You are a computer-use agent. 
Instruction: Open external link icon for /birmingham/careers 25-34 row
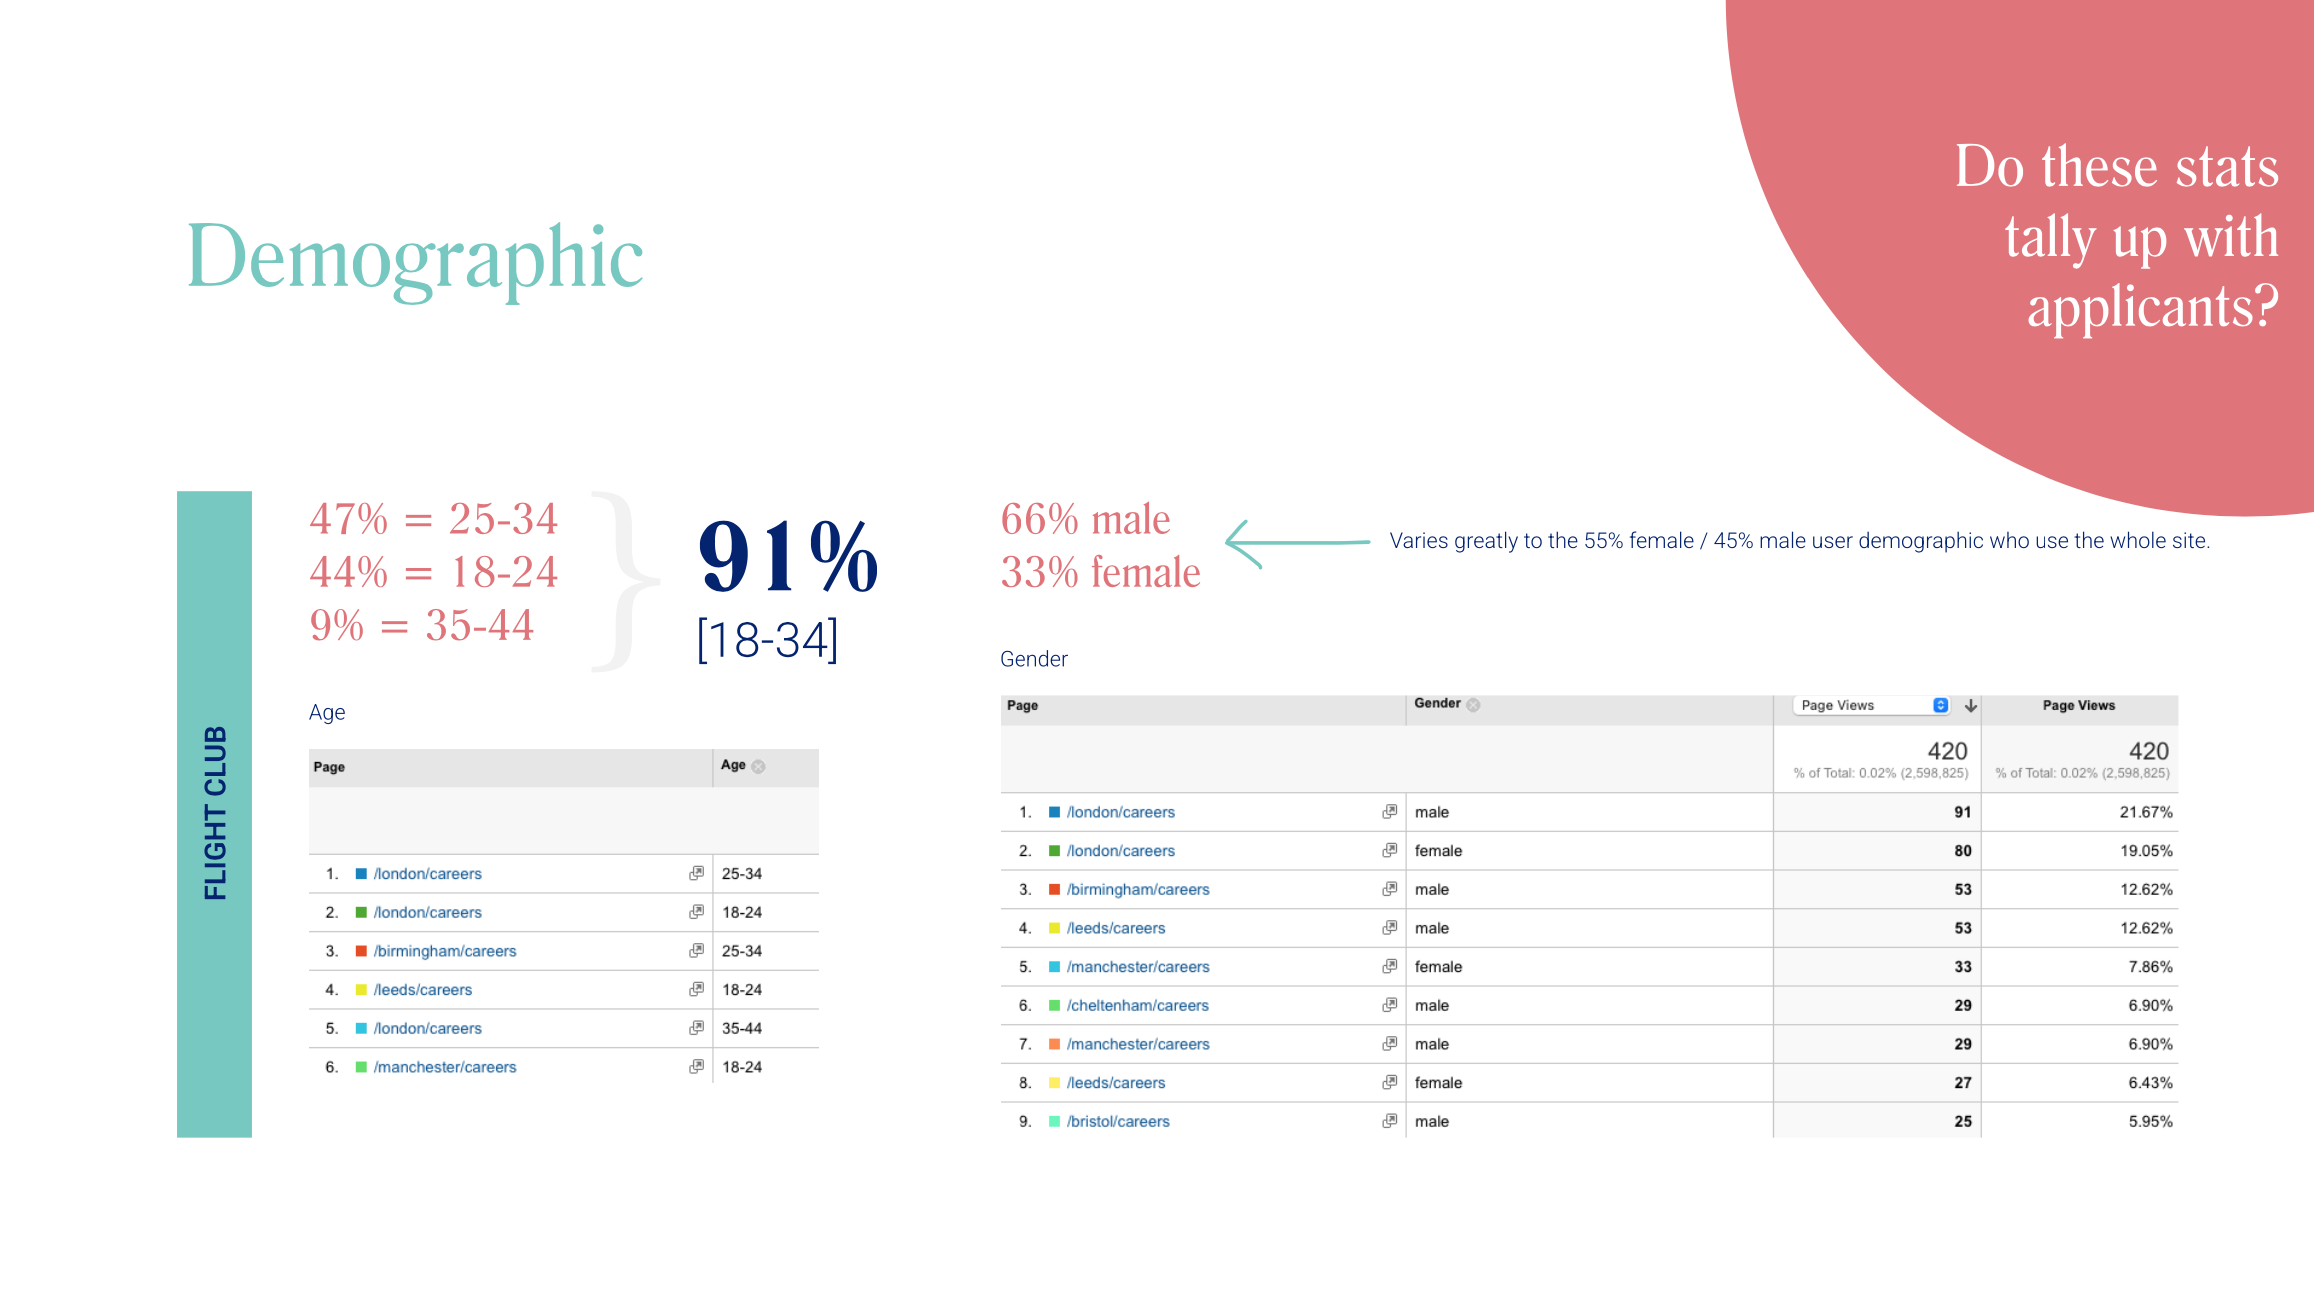696,951
